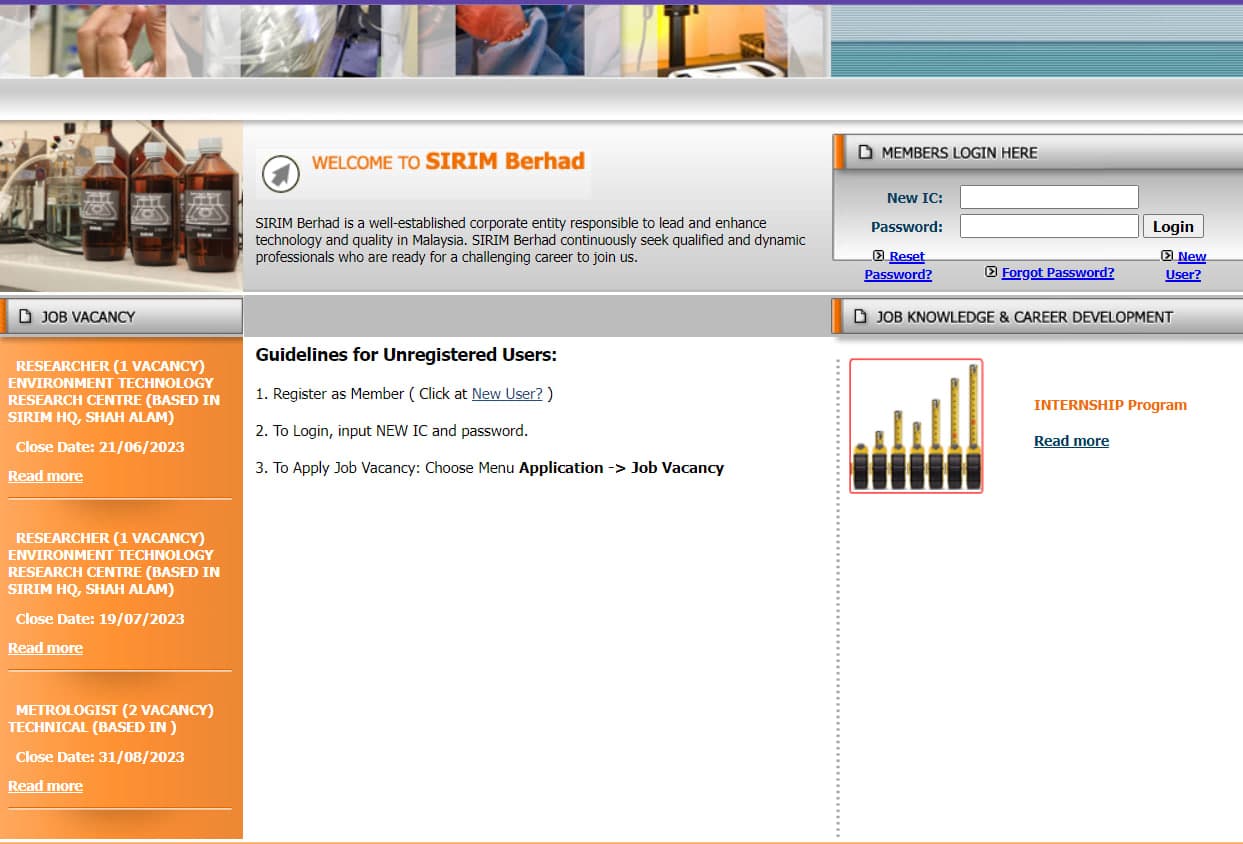This screenshot has height=844, width=1243.
Task: Click the Login button
Action: point(1173,226)
